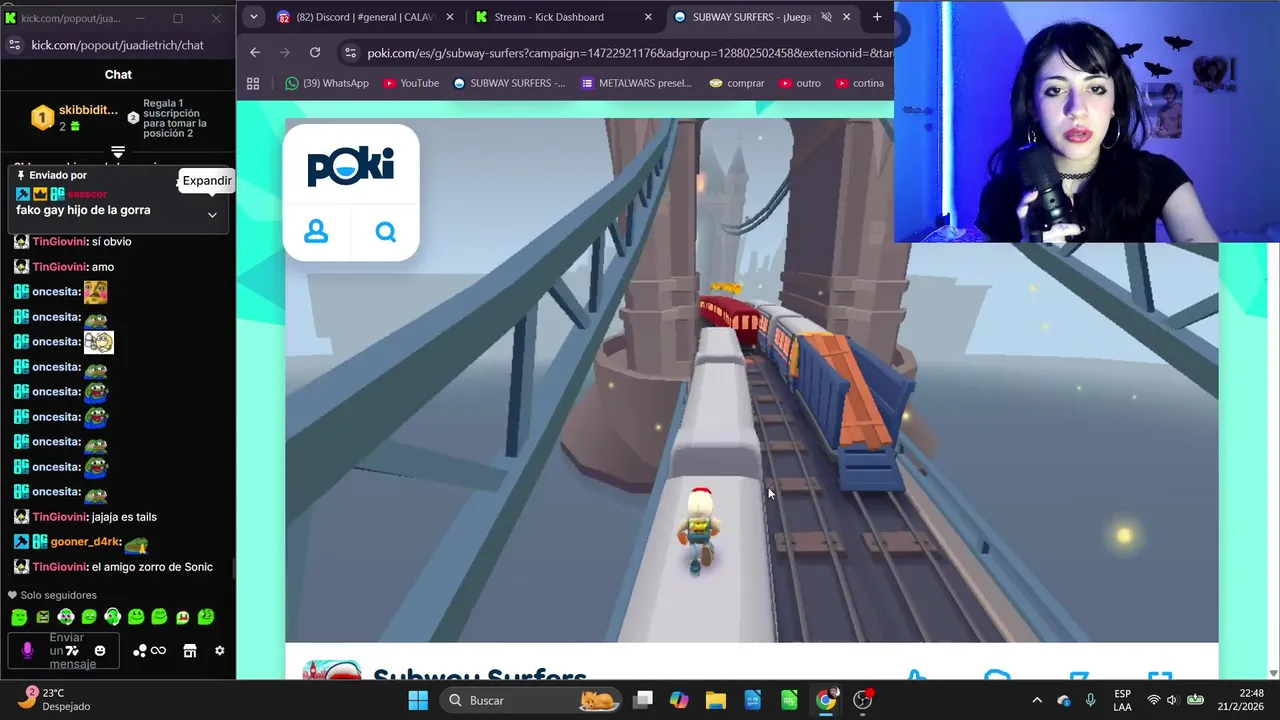This screenshot has height=720, width=1280.
Task: Insert the last green emote in row
Action: point(206,617)
